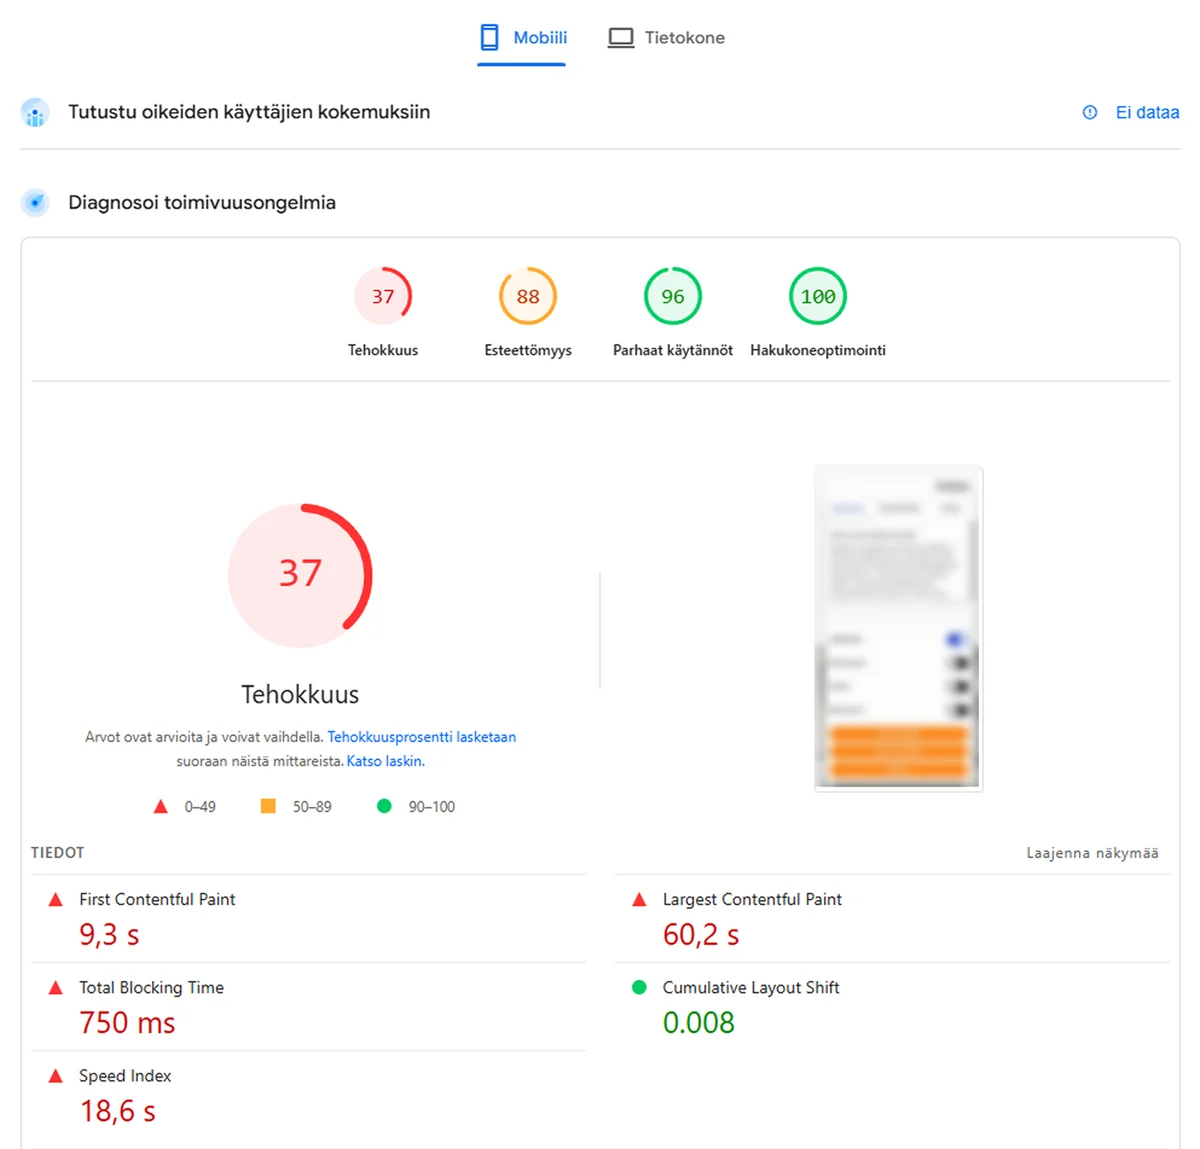This screenshot has width=1200, height=1149.
Task: Click the mobile phone icon beside Mobiili
Action: 489,36
